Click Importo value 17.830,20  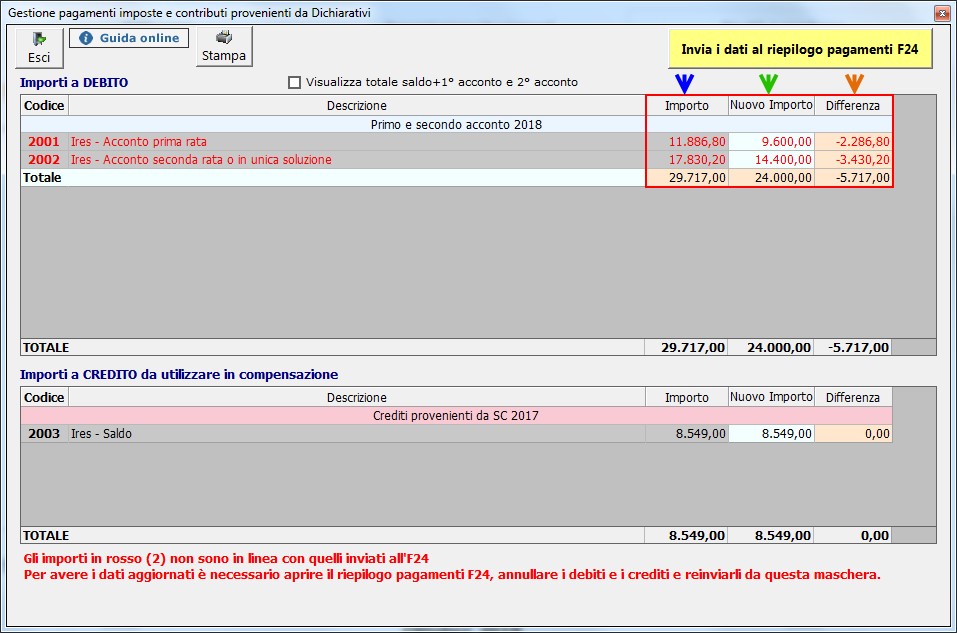687,160
